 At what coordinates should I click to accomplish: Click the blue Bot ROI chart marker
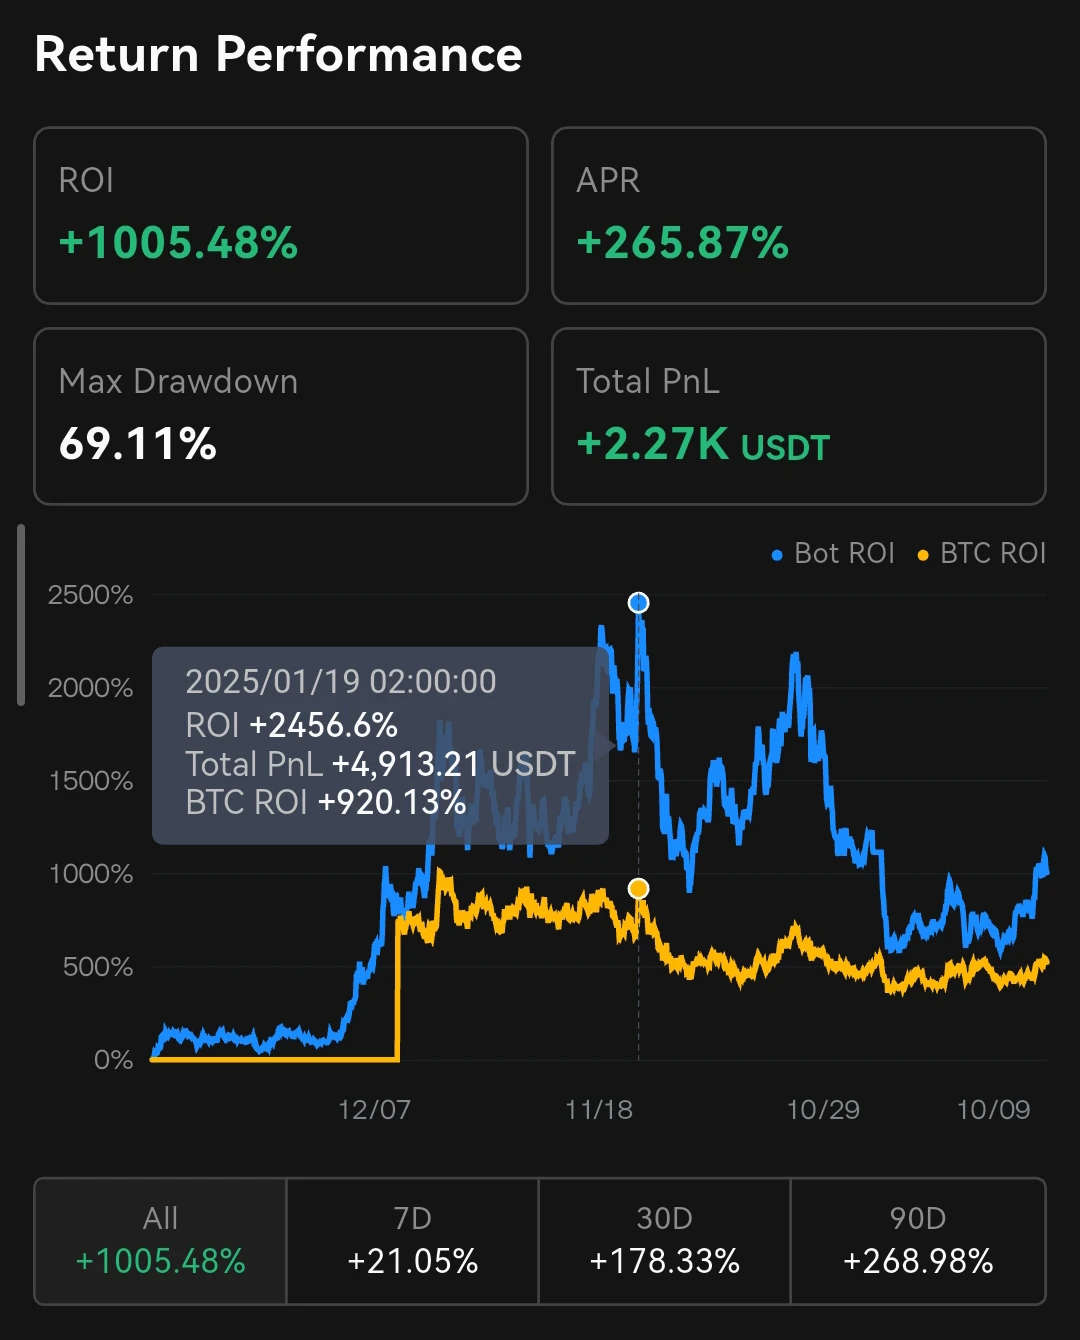pos(639,603)
